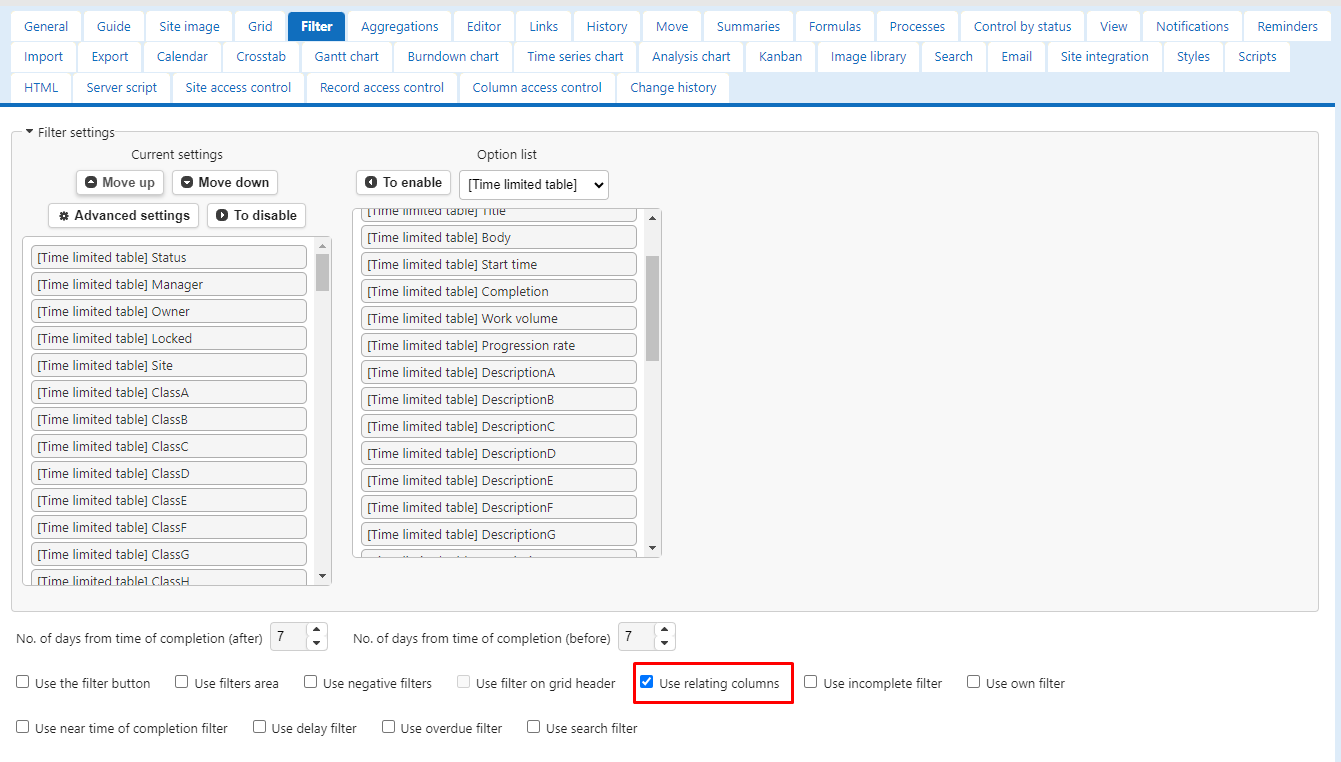Select ClassC in Current settings list
Screen dimensions: 1341x762
169,447
